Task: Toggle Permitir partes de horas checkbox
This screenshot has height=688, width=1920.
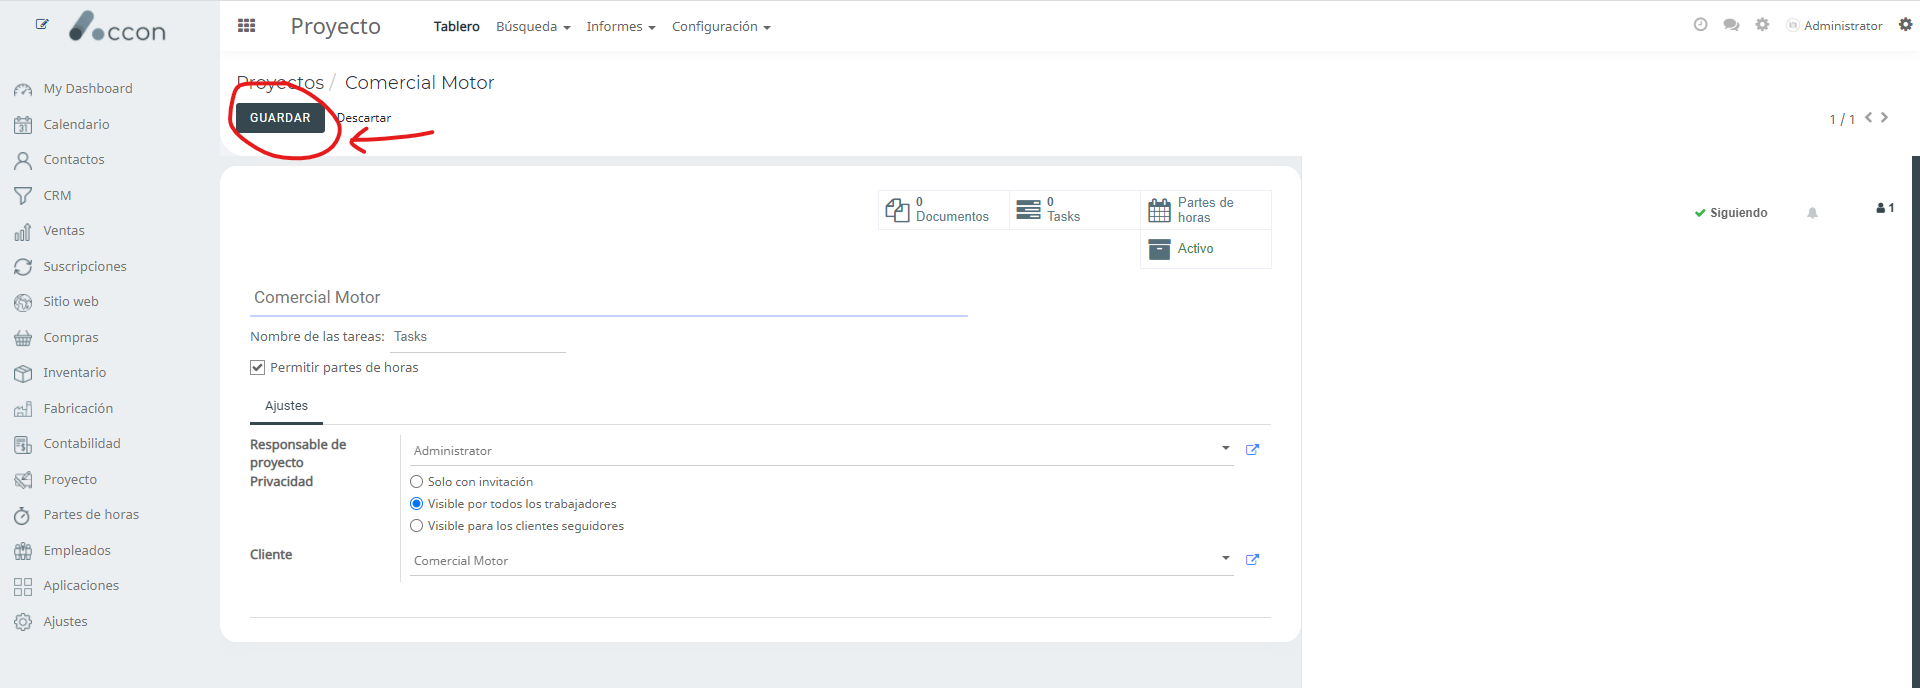Action: (x=257, y=368)
